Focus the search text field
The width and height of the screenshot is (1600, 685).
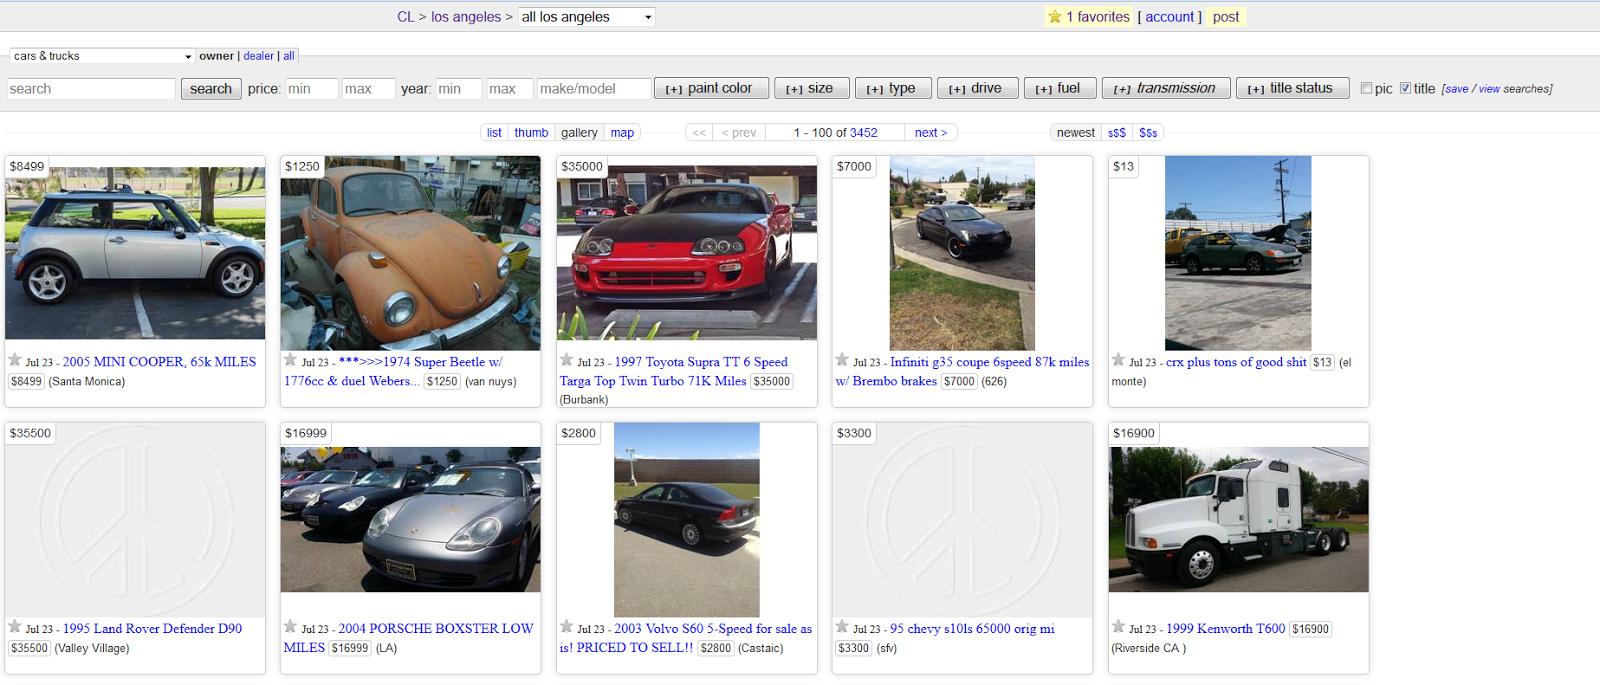coord(91,88)
